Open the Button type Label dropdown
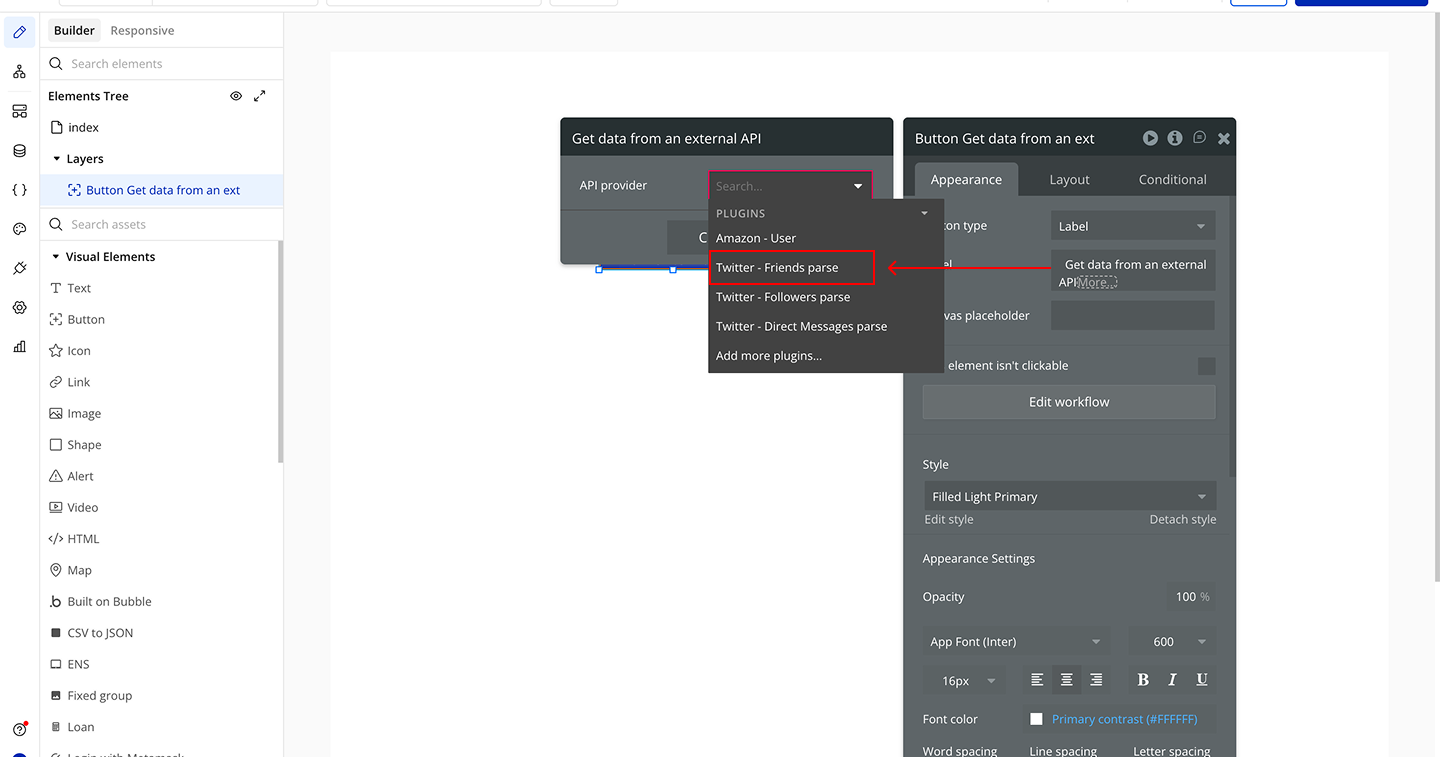Viewport: 1440px width, 757px height. (1133, 226)
